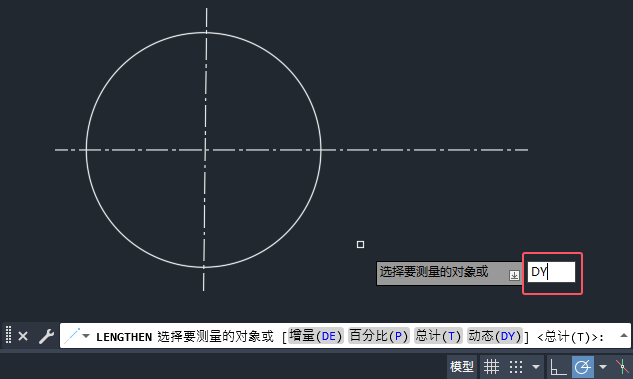Disable the highlighted polar tracking icon

click(583, 367)
